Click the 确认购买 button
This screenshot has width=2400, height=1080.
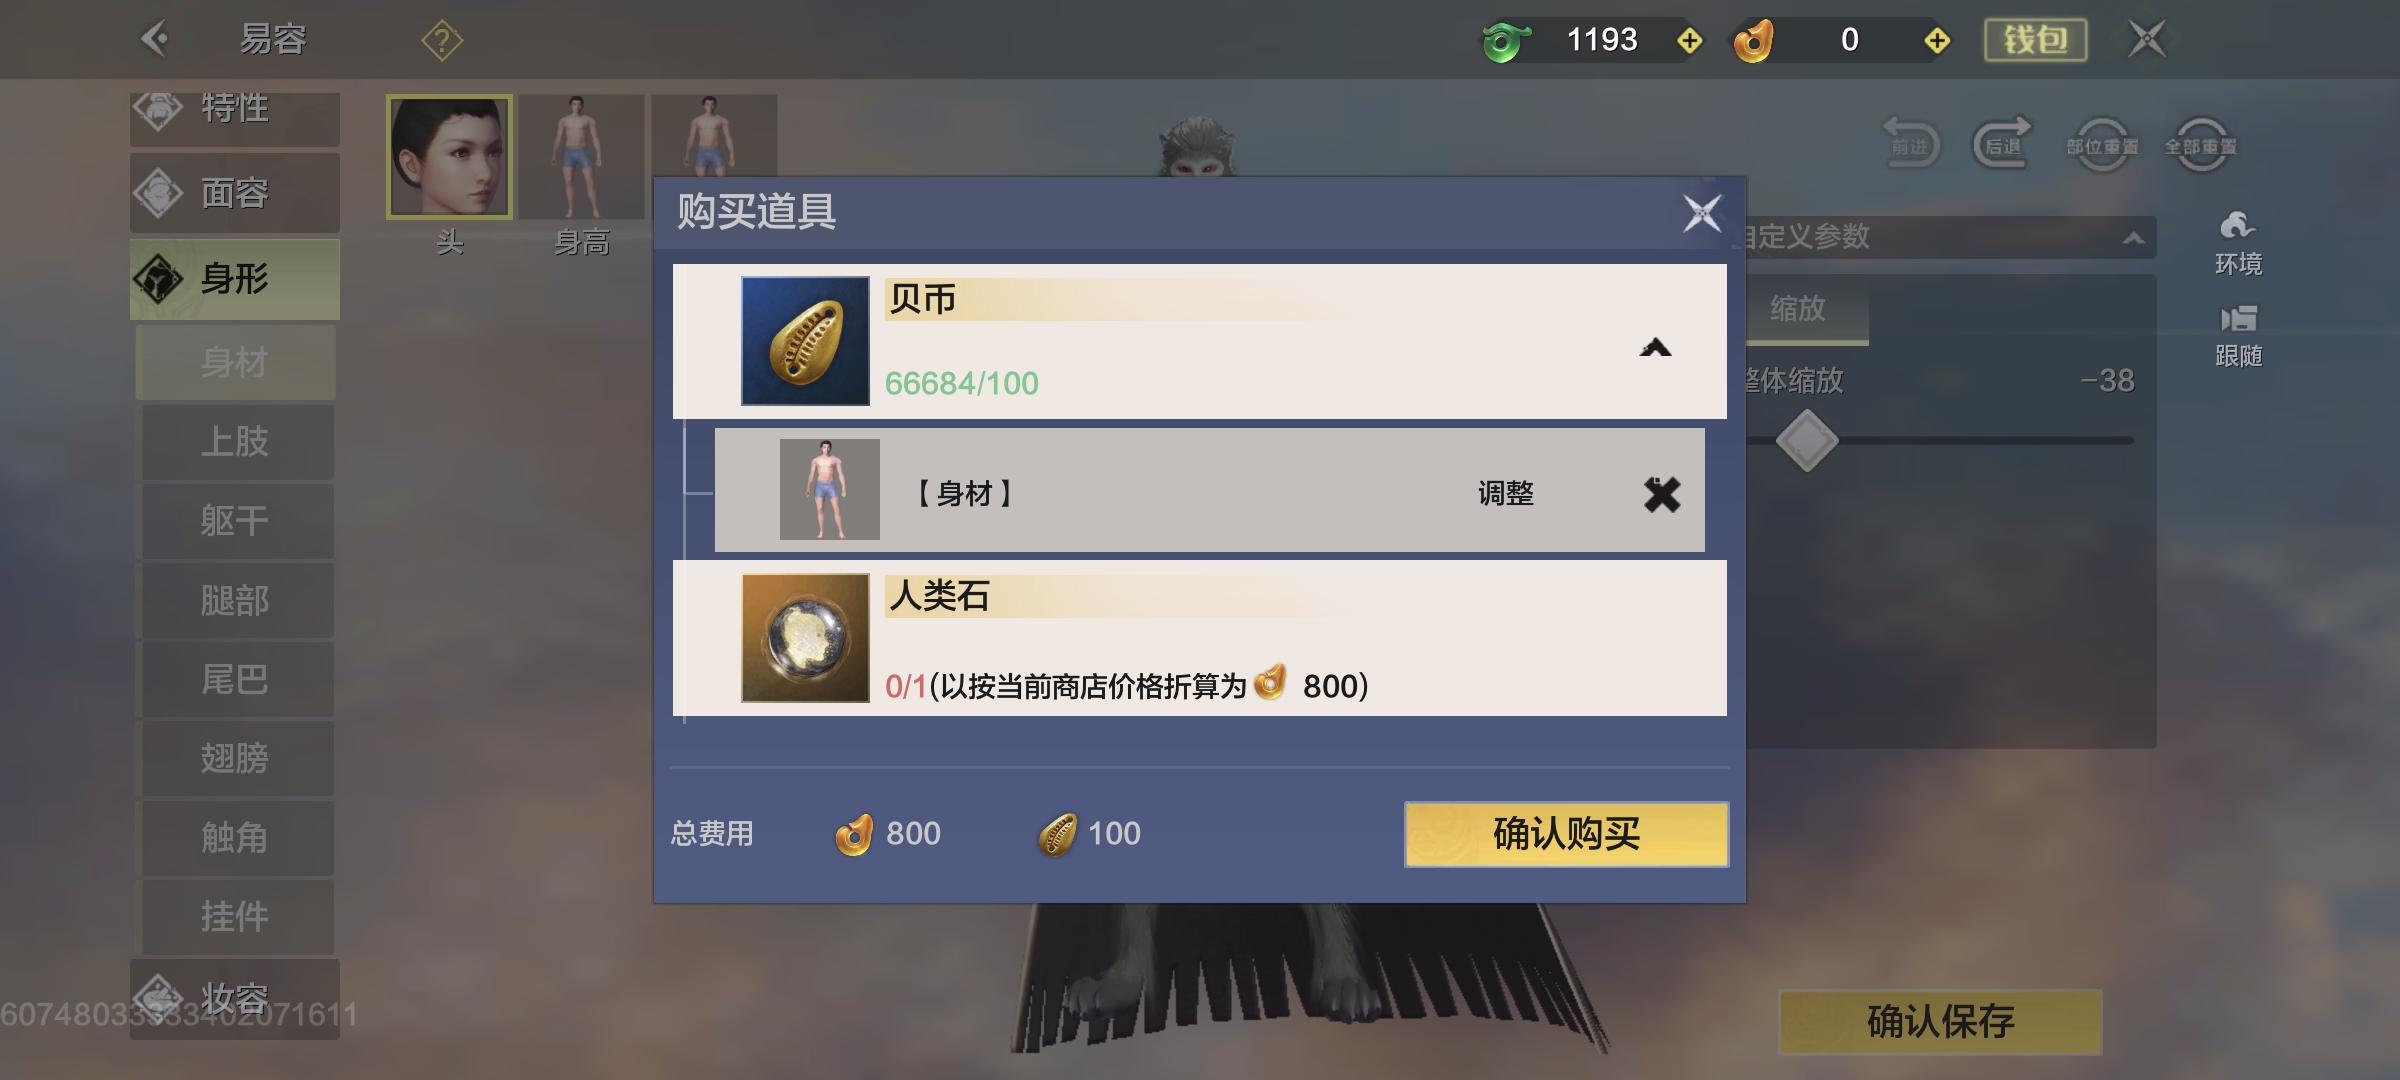(1566, 834)
